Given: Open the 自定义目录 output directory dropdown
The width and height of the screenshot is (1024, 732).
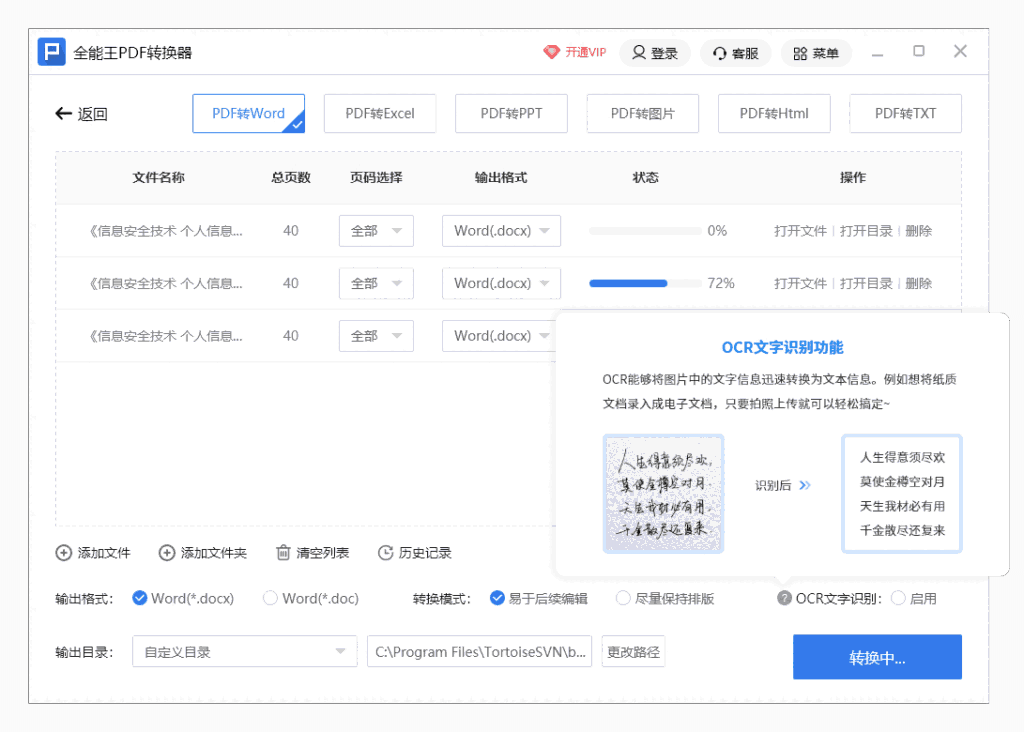Looking at the screenshot, I should coord(244,651).
